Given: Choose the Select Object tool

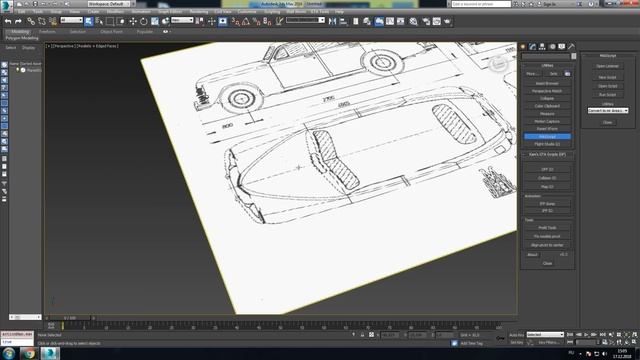Looking at the screenshot, I should click(x=89, y=21).
